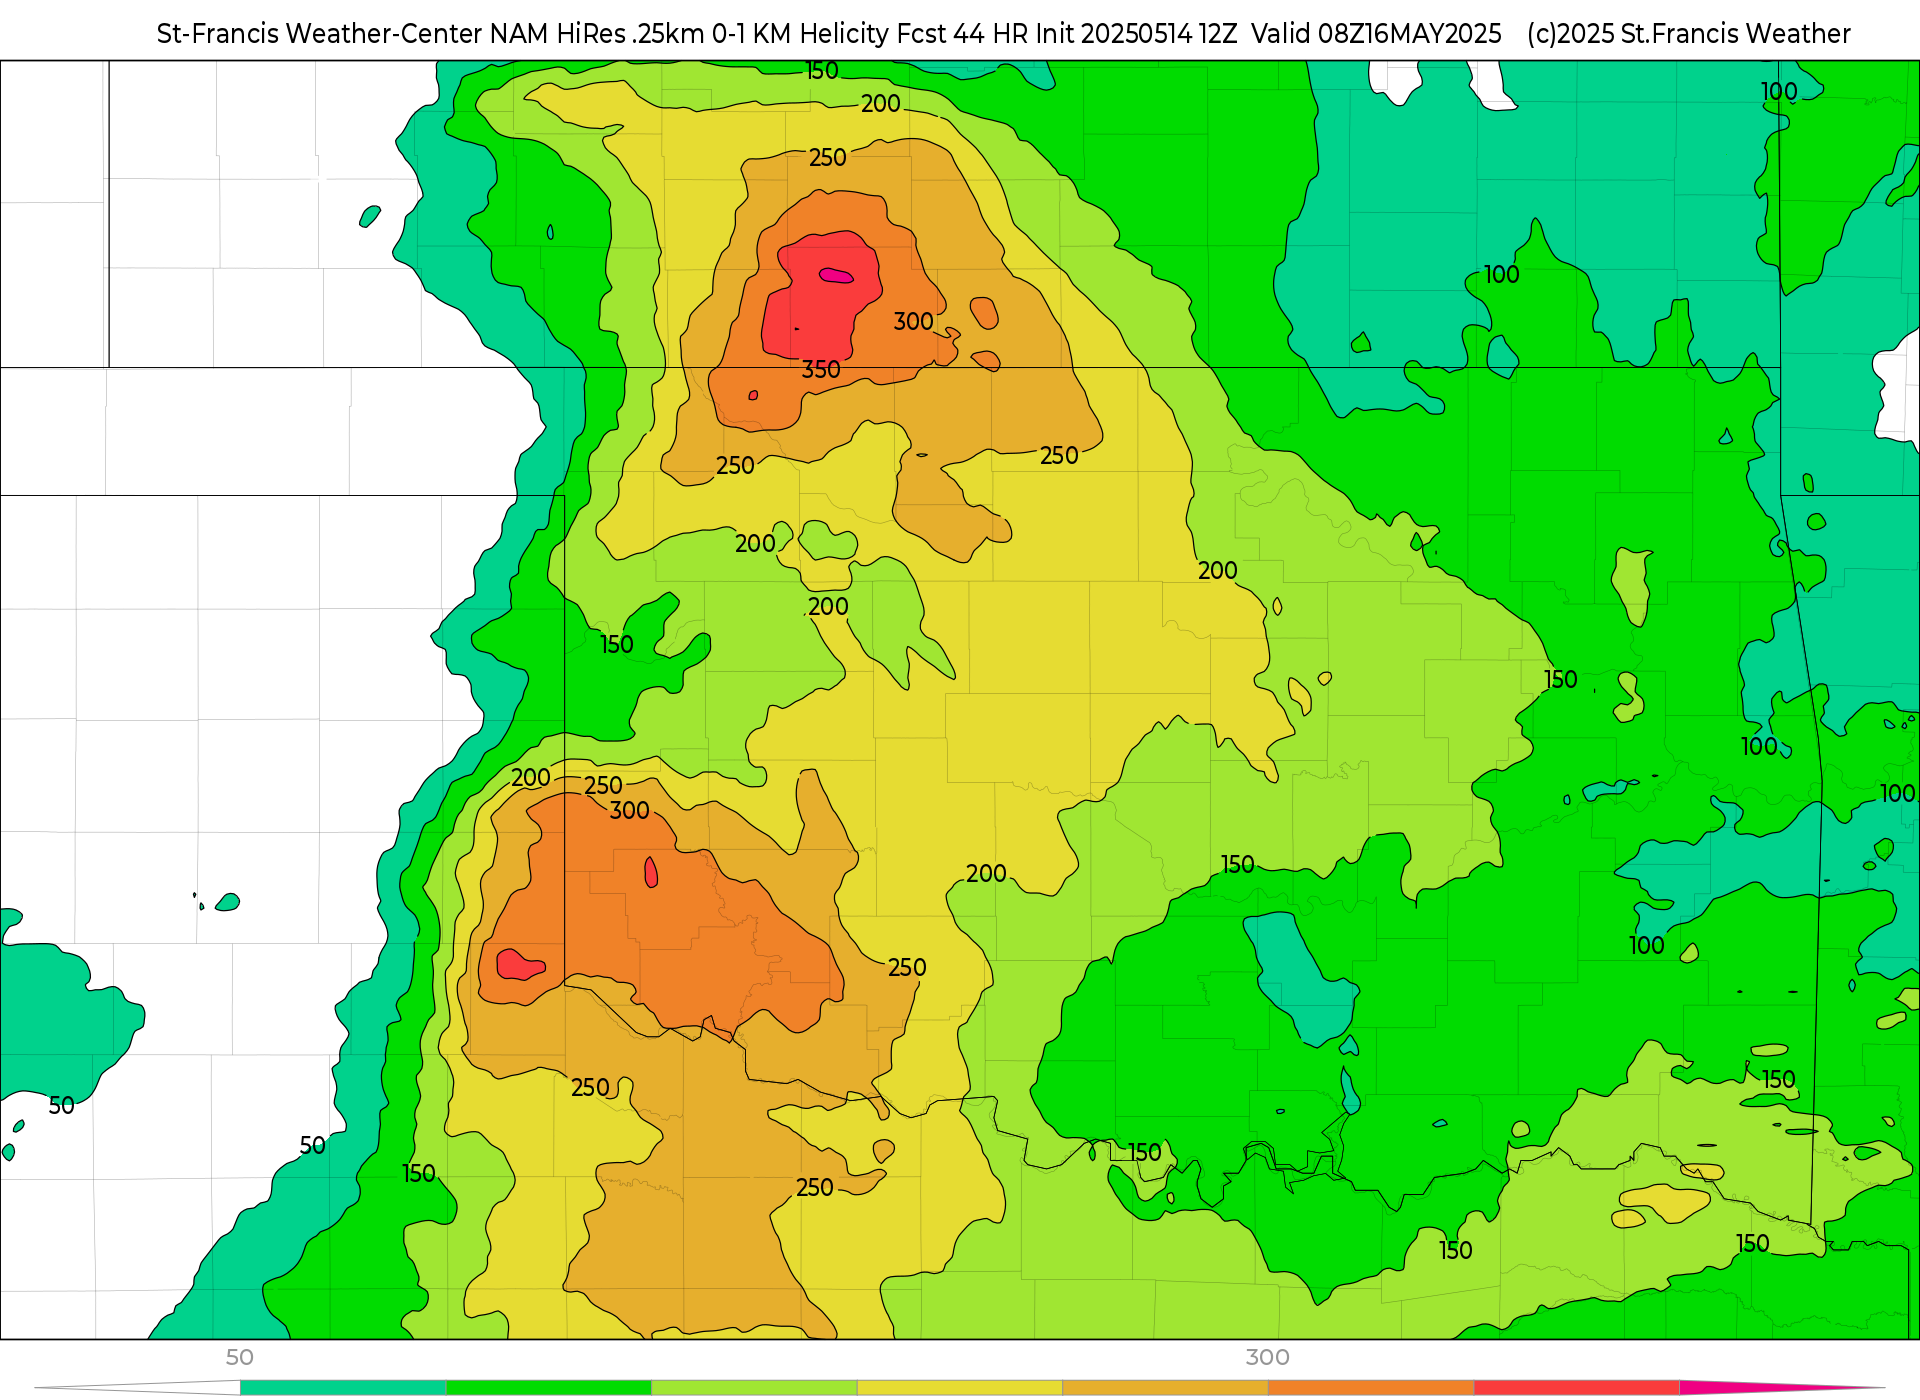Click "St-Francis Weather-Center NAM HiRes" in the title

click(391, 34)
